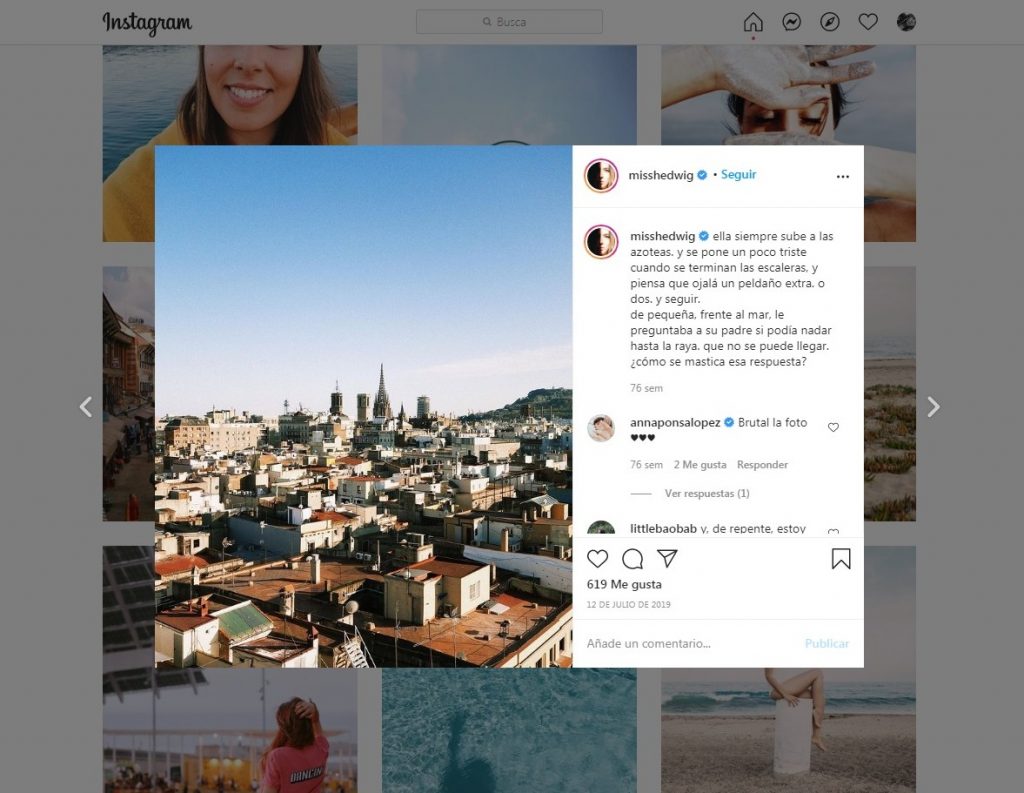
Task: Open activity feed heart icon in header
Action: pos(868,22)
